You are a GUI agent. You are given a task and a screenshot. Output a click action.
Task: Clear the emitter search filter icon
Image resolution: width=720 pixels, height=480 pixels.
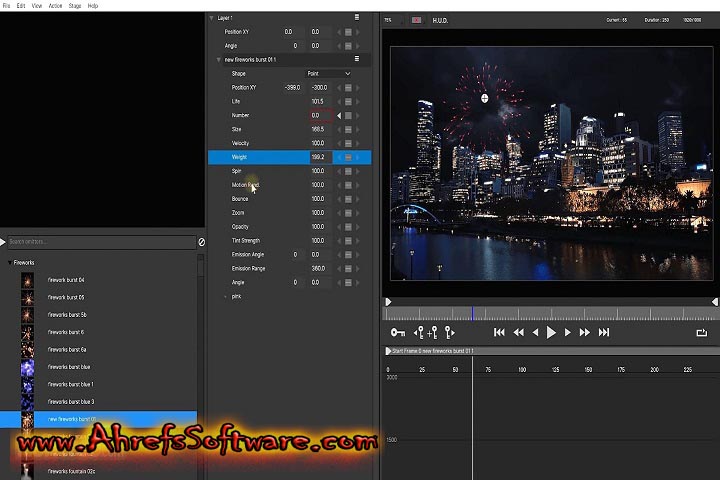(x=201, y=242)
